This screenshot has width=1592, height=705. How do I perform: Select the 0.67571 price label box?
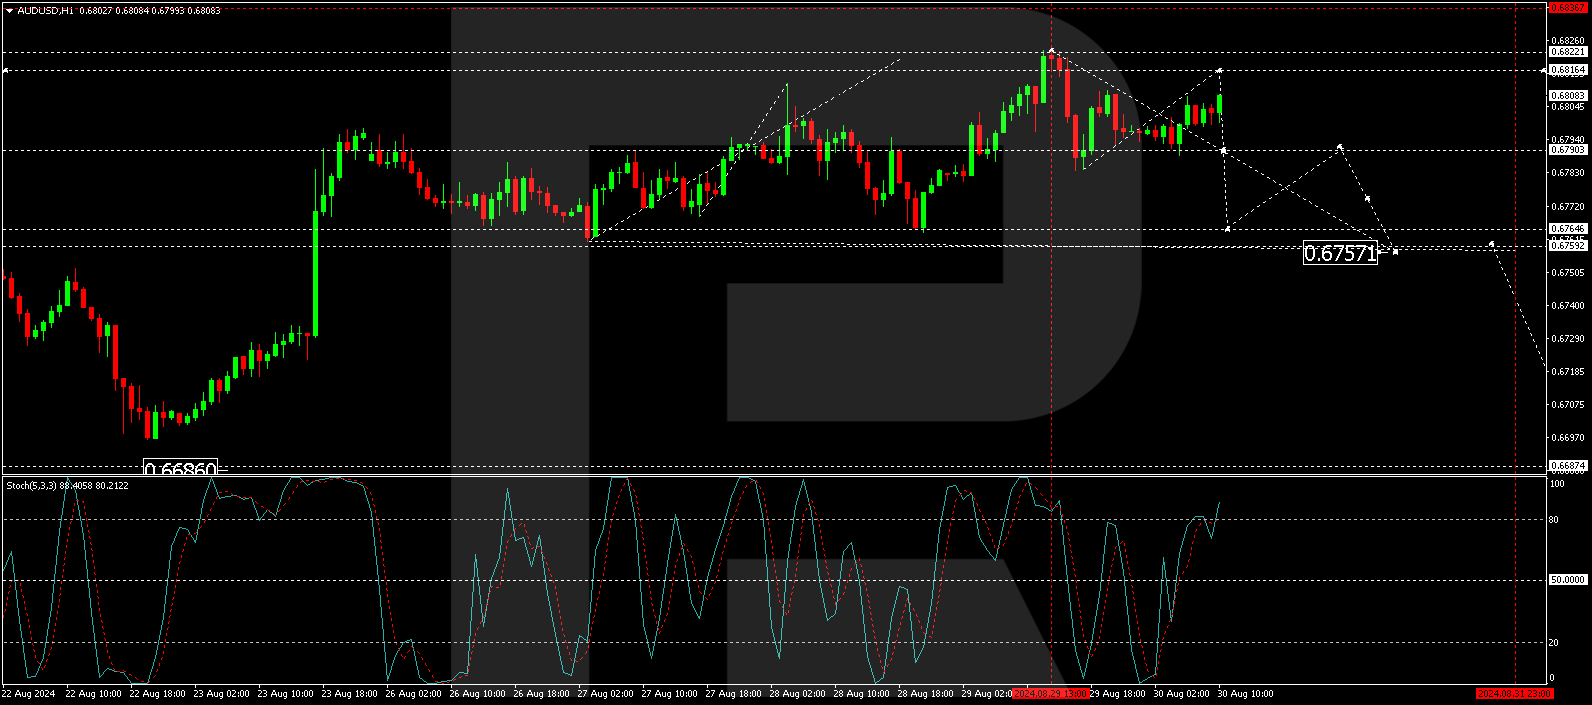click(1340, 253)
